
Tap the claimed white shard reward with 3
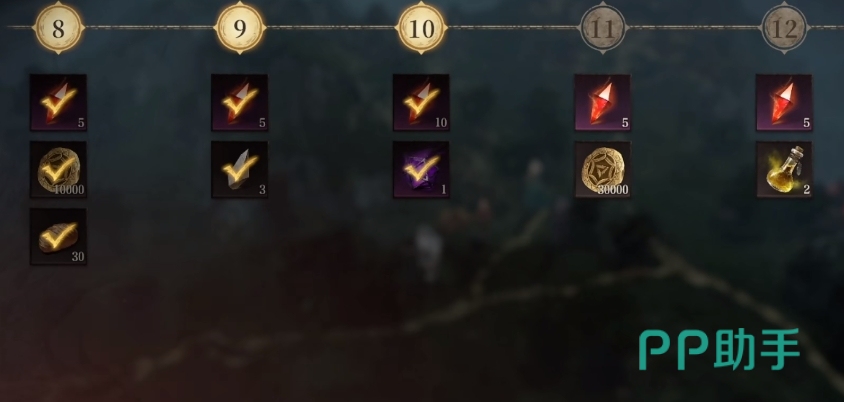point(240,170)
